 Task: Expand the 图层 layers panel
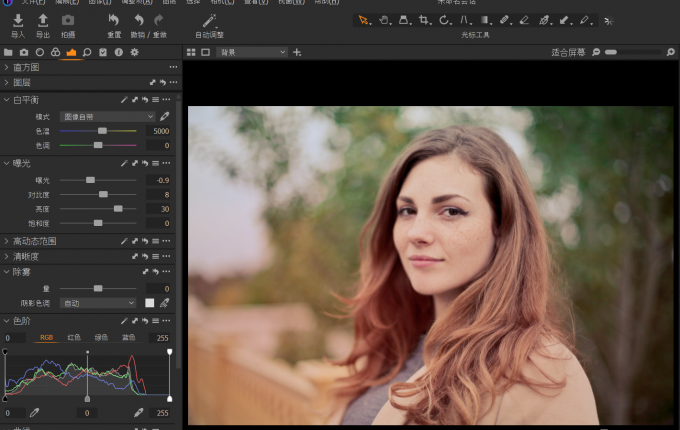click(x=6, y=82)
